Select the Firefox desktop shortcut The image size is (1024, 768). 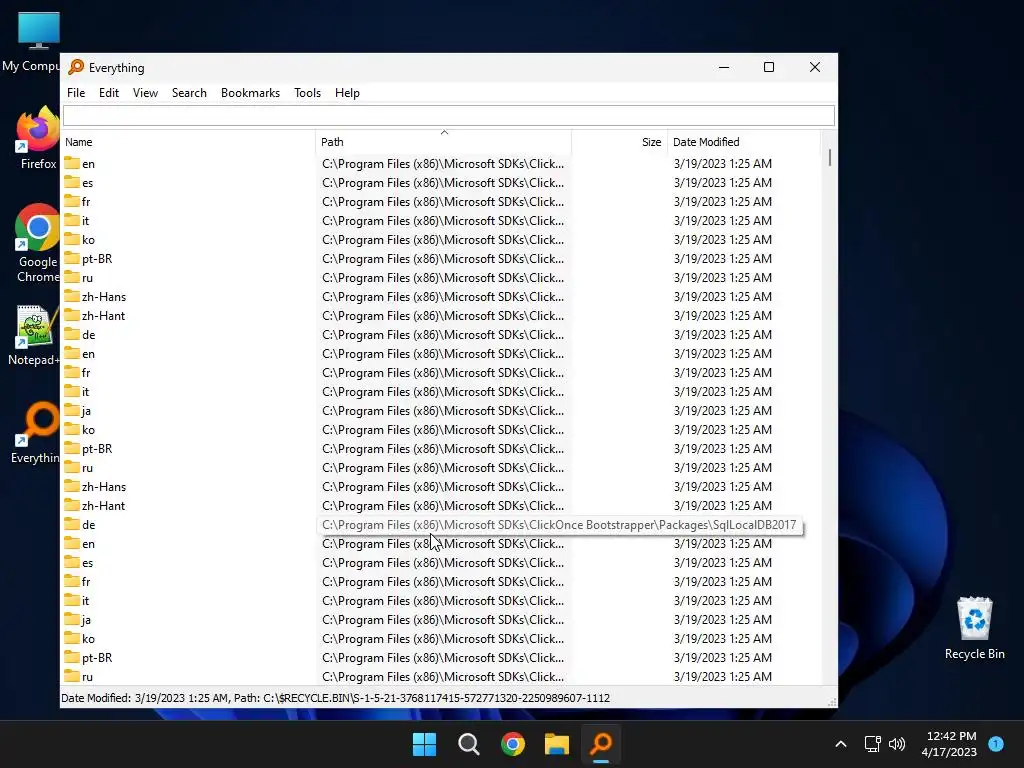pyautogui.click(x=37, y=138)
